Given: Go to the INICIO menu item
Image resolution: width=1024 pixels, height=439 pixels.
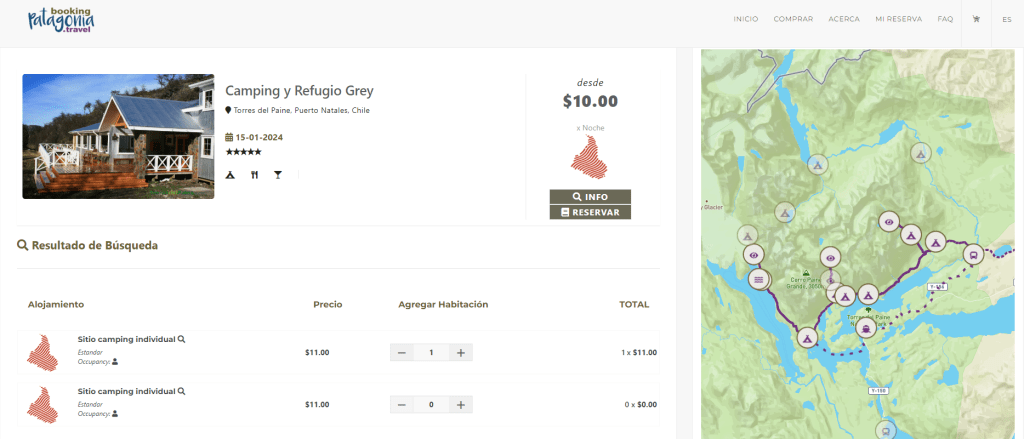Looking at the screenshot, I should pyautogui.click(x=746, y=19).
